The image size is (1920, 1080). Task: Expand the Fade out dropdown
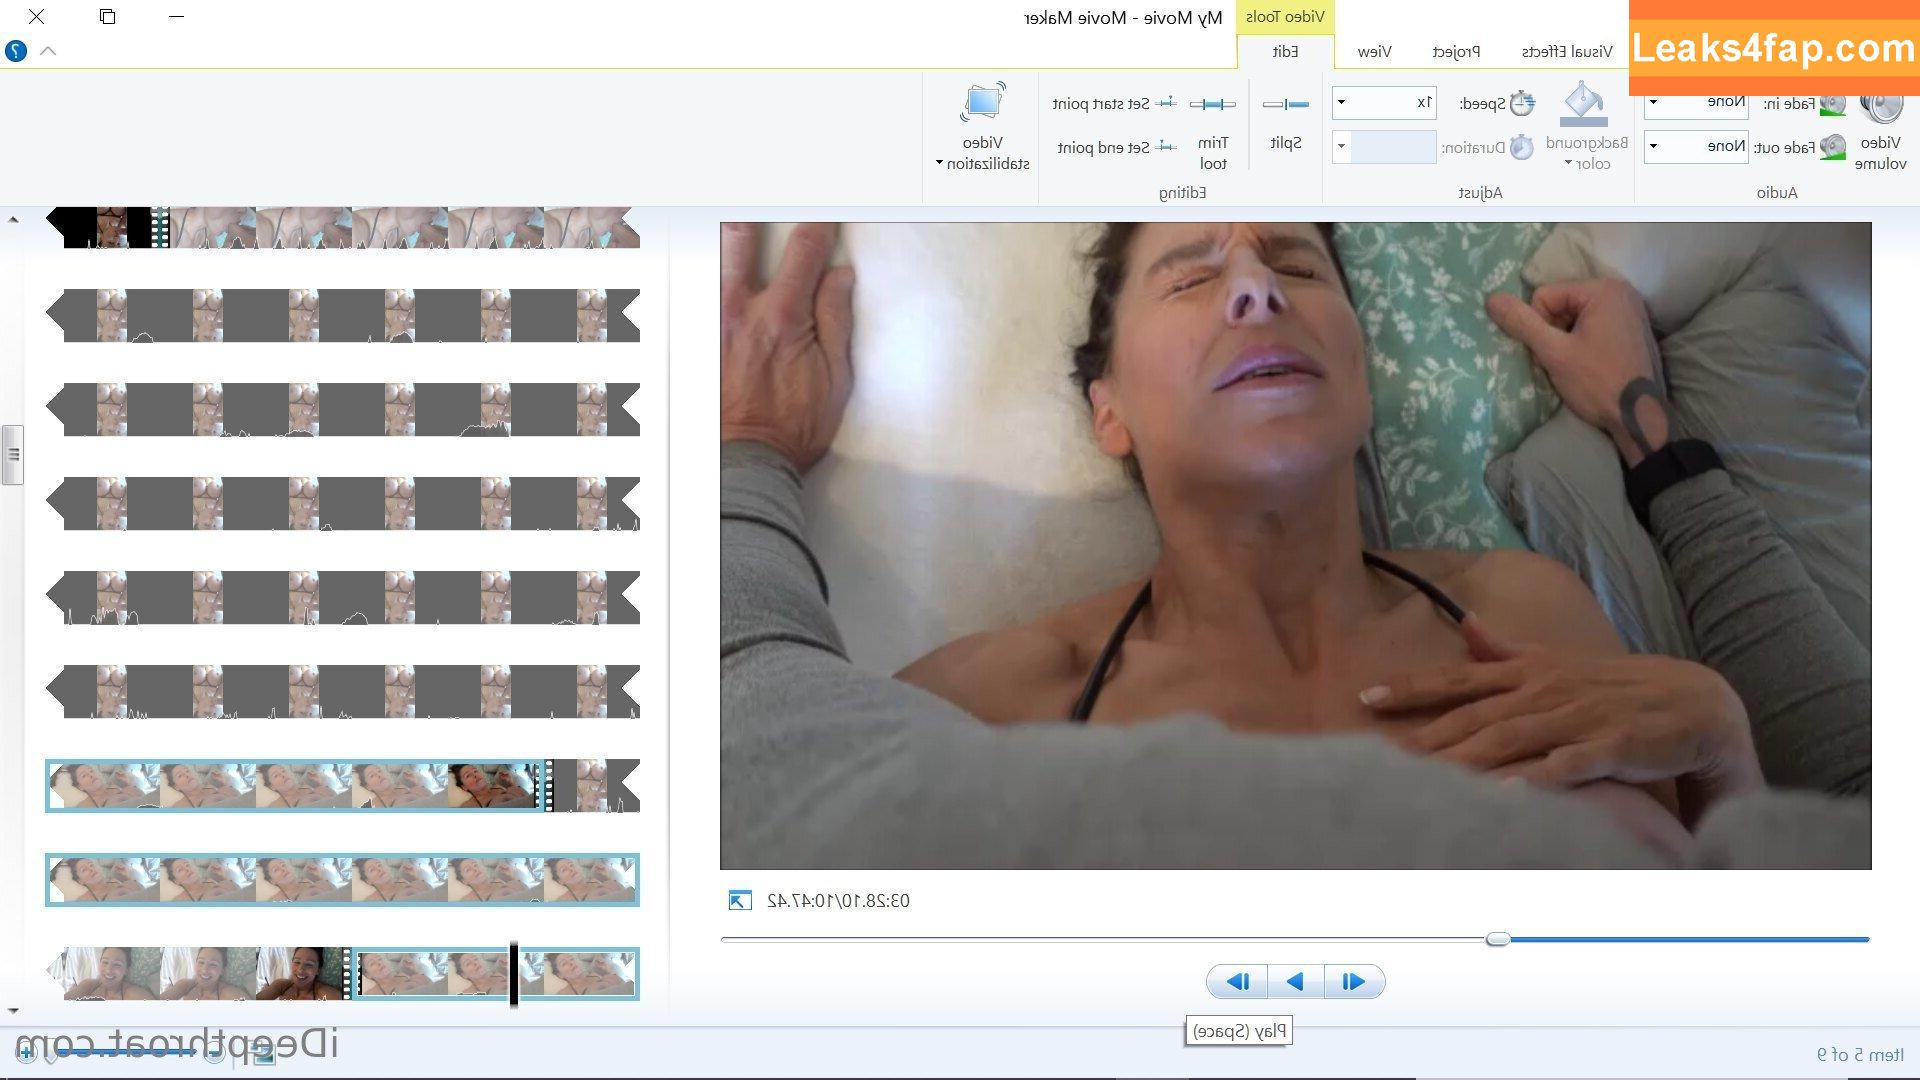coord(1653,146)
